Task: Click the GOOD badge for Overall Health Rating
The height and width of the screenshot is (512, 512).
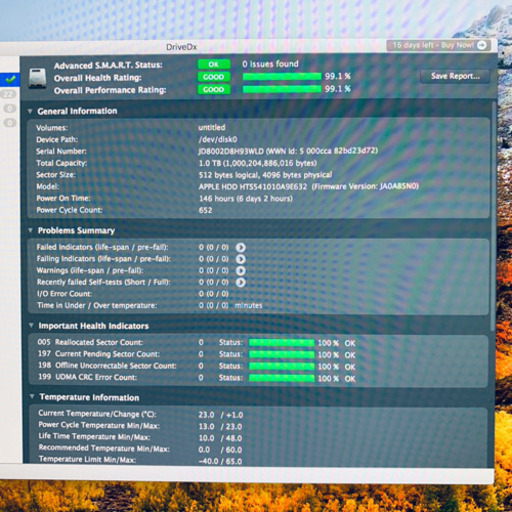Action: click(214, 77)
